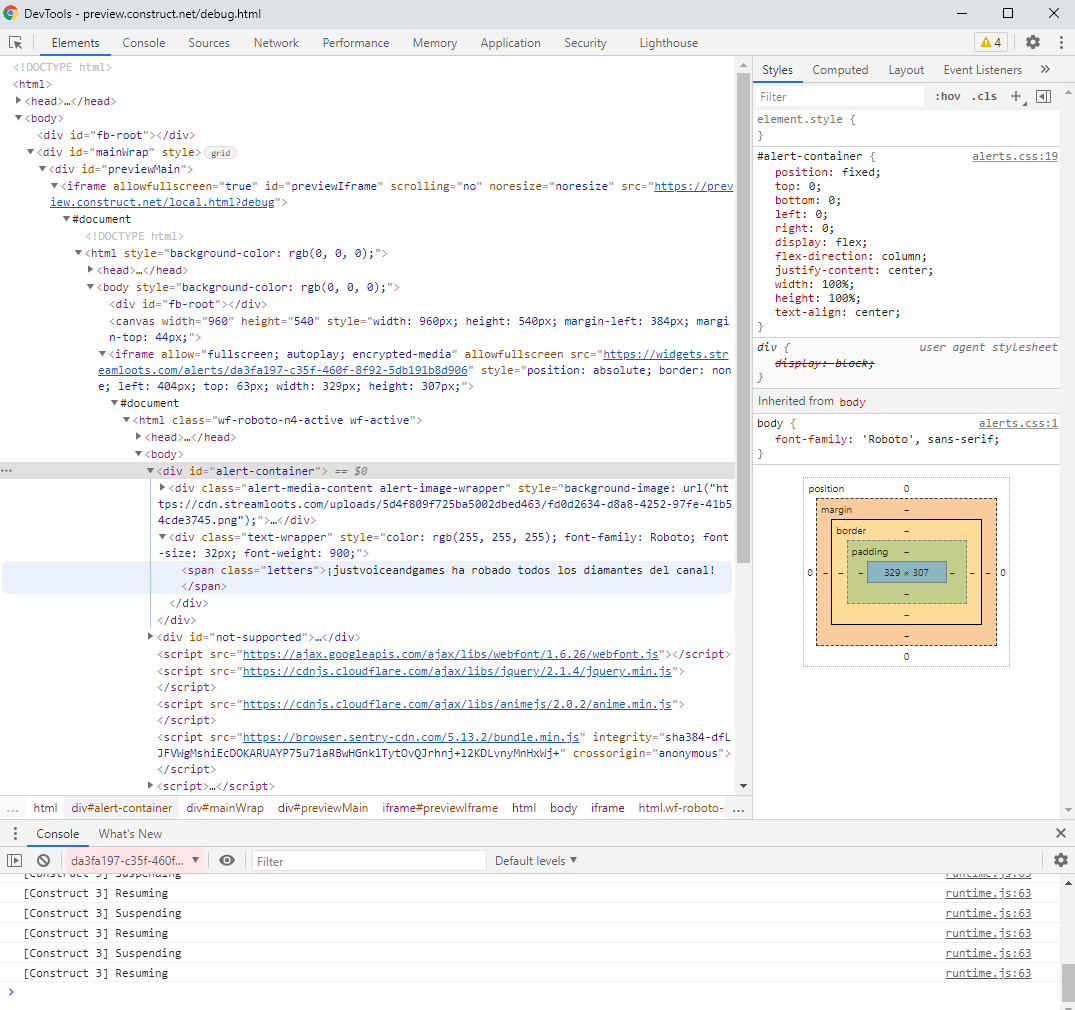Image resolution: width=1075 pixels, height=1010 pixels.
Task: Select the div#previewMain breadcrumb
Action: point(323,808)
